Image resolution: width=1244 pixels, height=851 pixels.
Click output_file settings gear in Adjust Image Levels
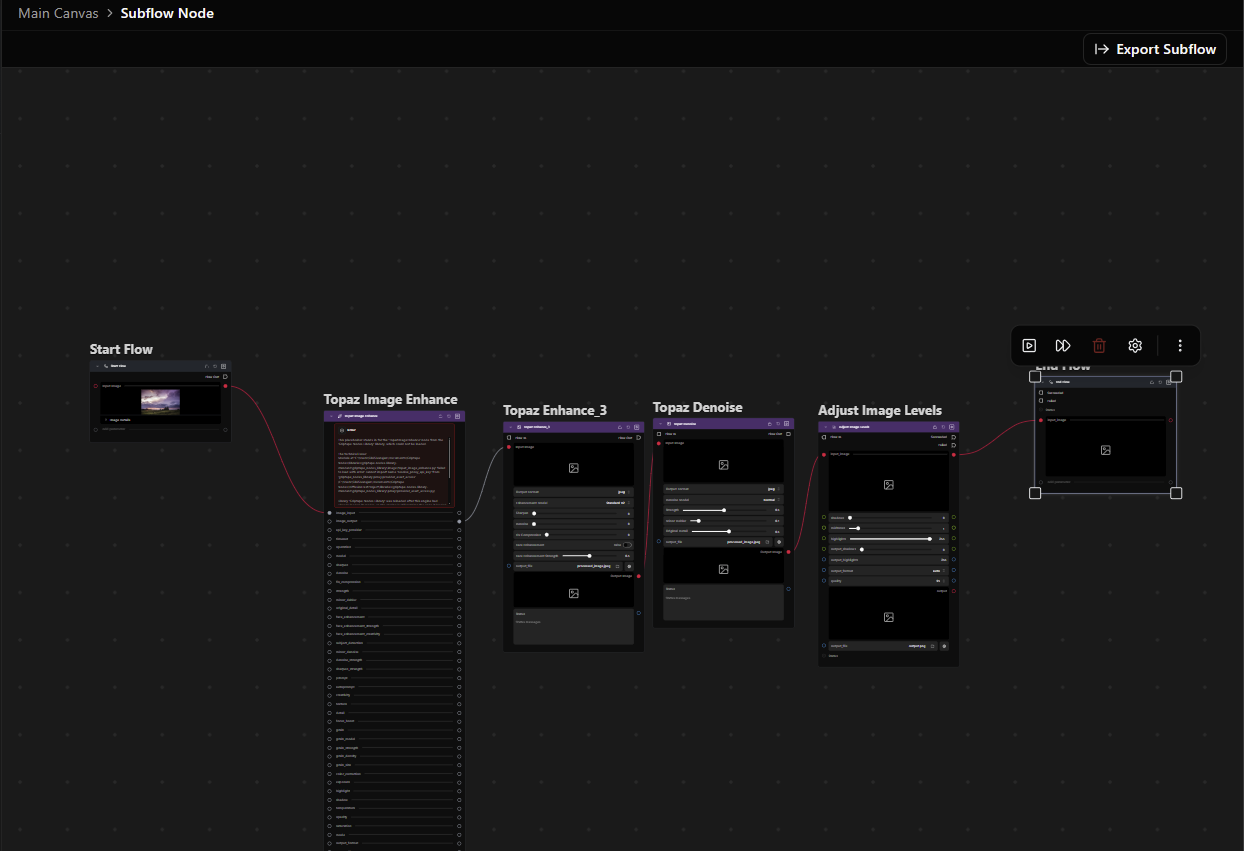(x=944, y=646)
